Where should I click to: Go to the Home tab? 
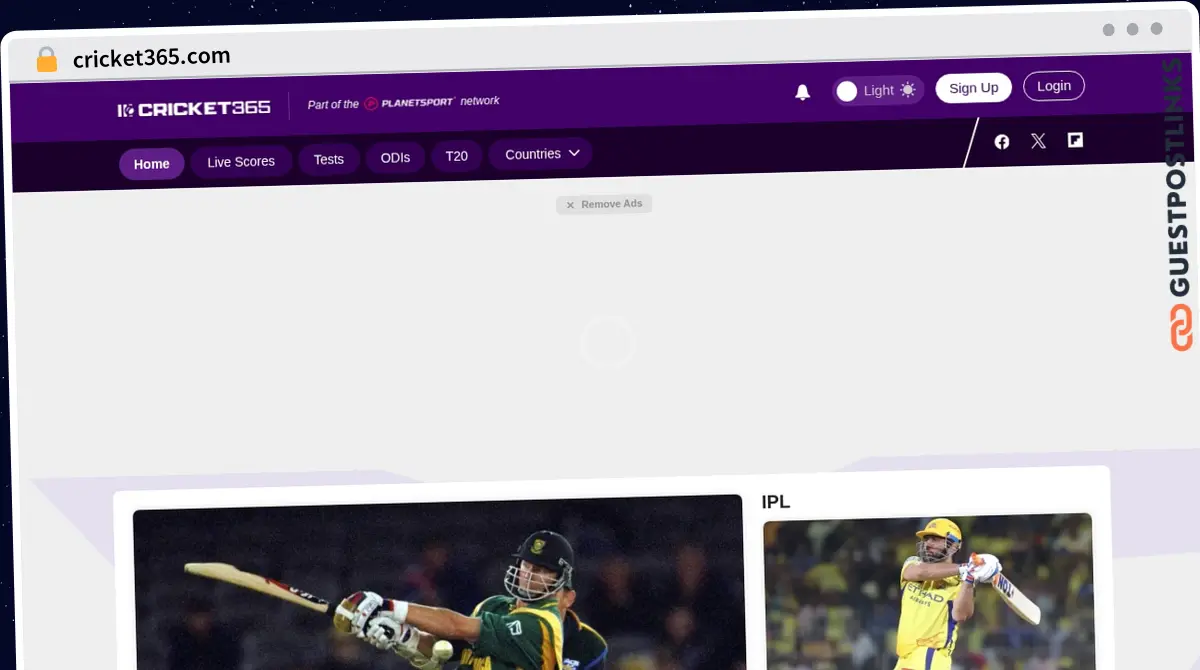(x=152, y=164)
